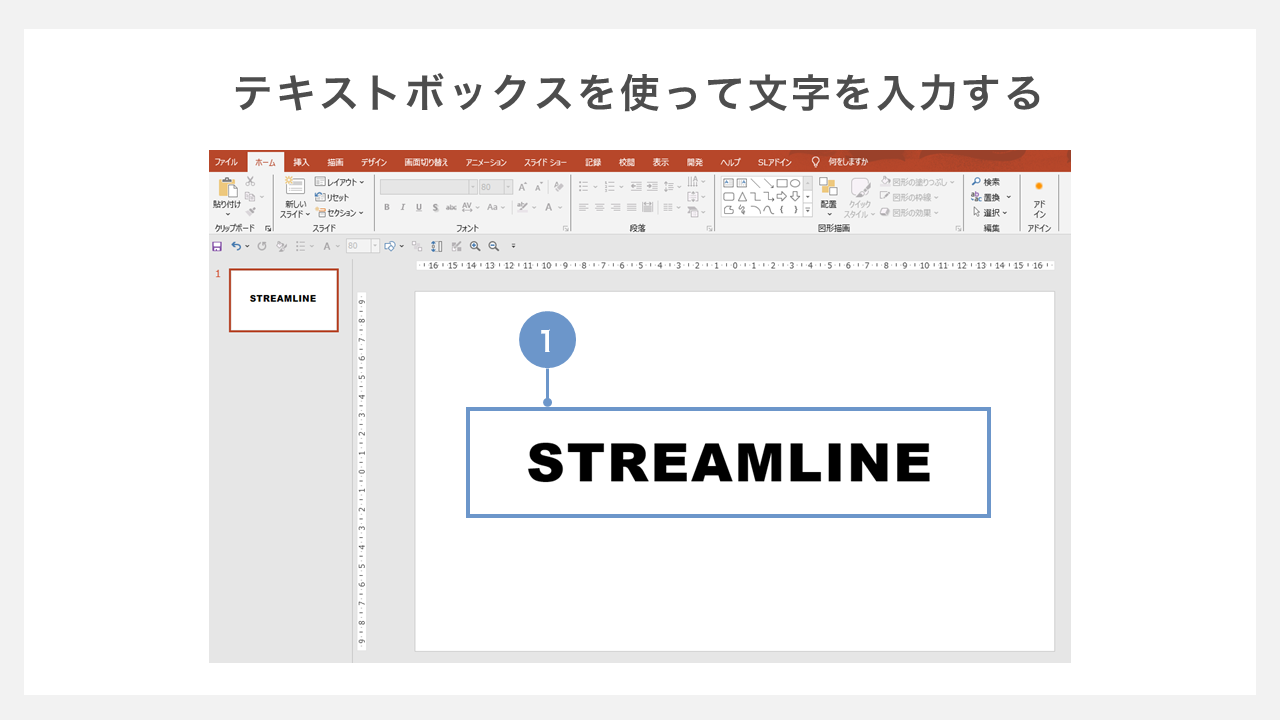Image resolution: width=1280 pixels, height=720 pixels.
Task: Select the right block arrow shape
Action: (782, 197)
